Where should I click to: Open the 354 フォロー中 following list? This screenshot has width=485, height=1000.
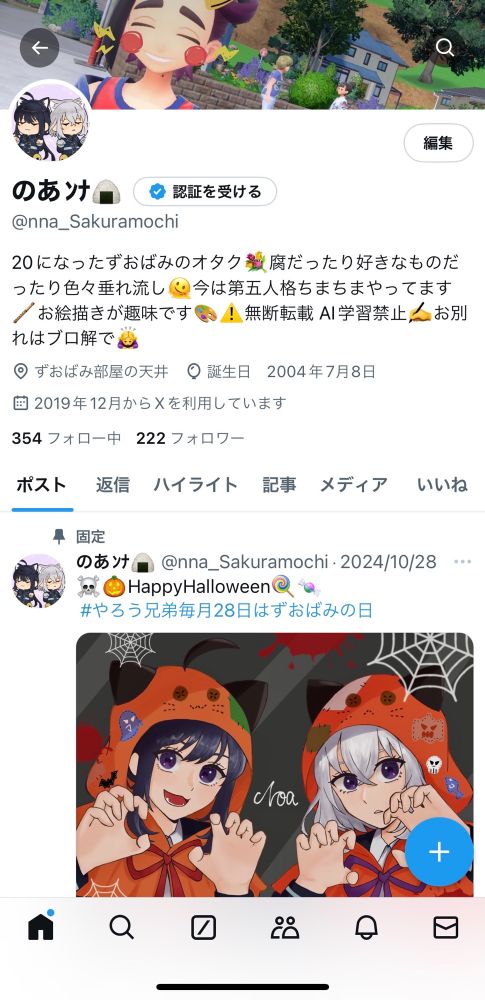pyautogui.click(x=66, y=438)
